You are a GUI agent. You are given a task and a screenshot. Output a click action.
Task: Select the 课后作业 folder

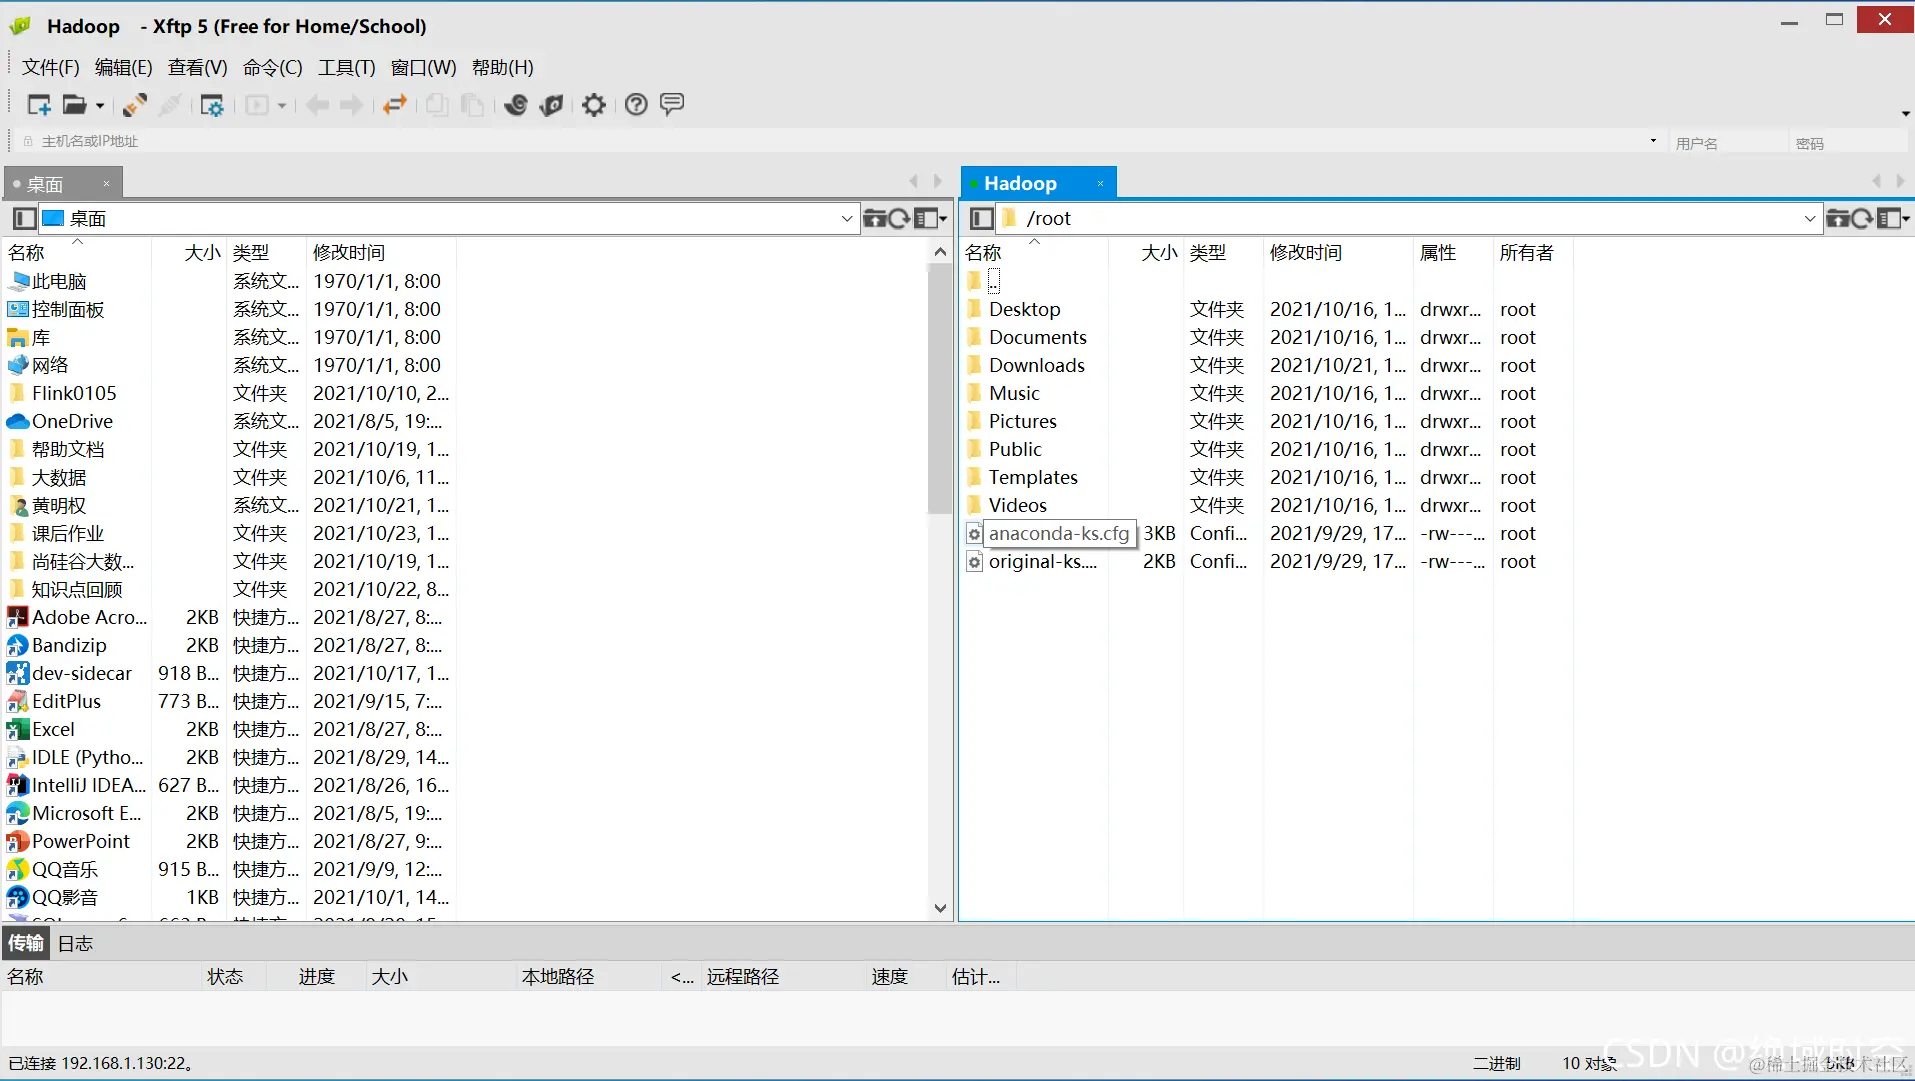click(x=68, y=534)
